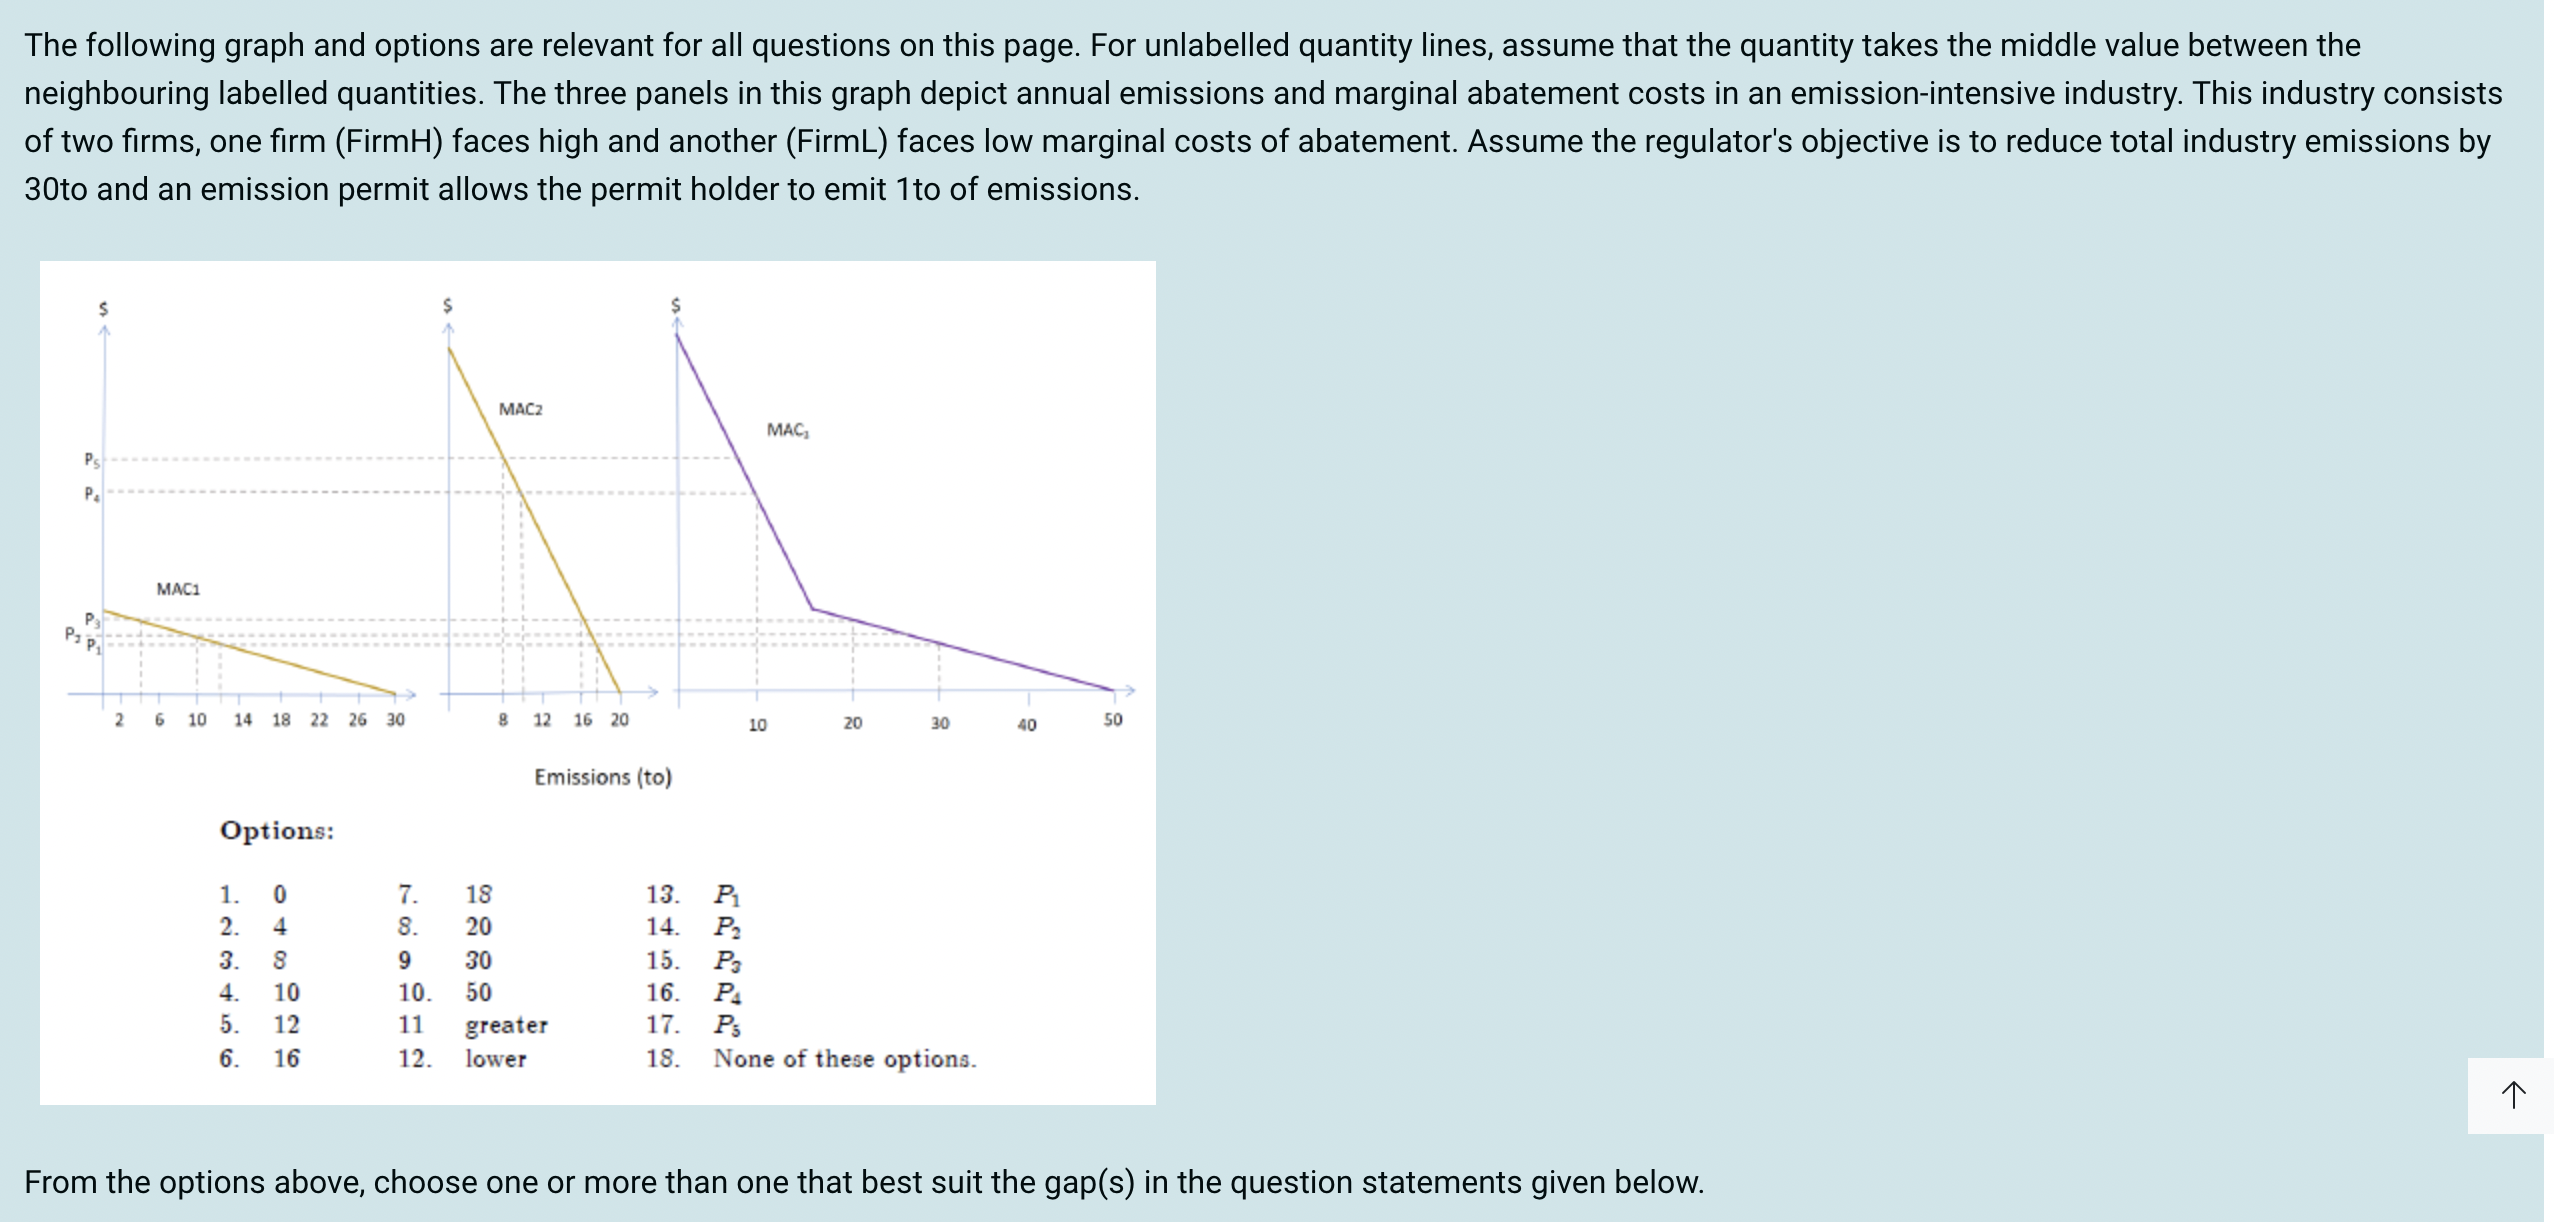The height and width of the screenshot is (1222, 2554).
Task: Click the 50 tick label on the right panel axis
Action: 1113,720
